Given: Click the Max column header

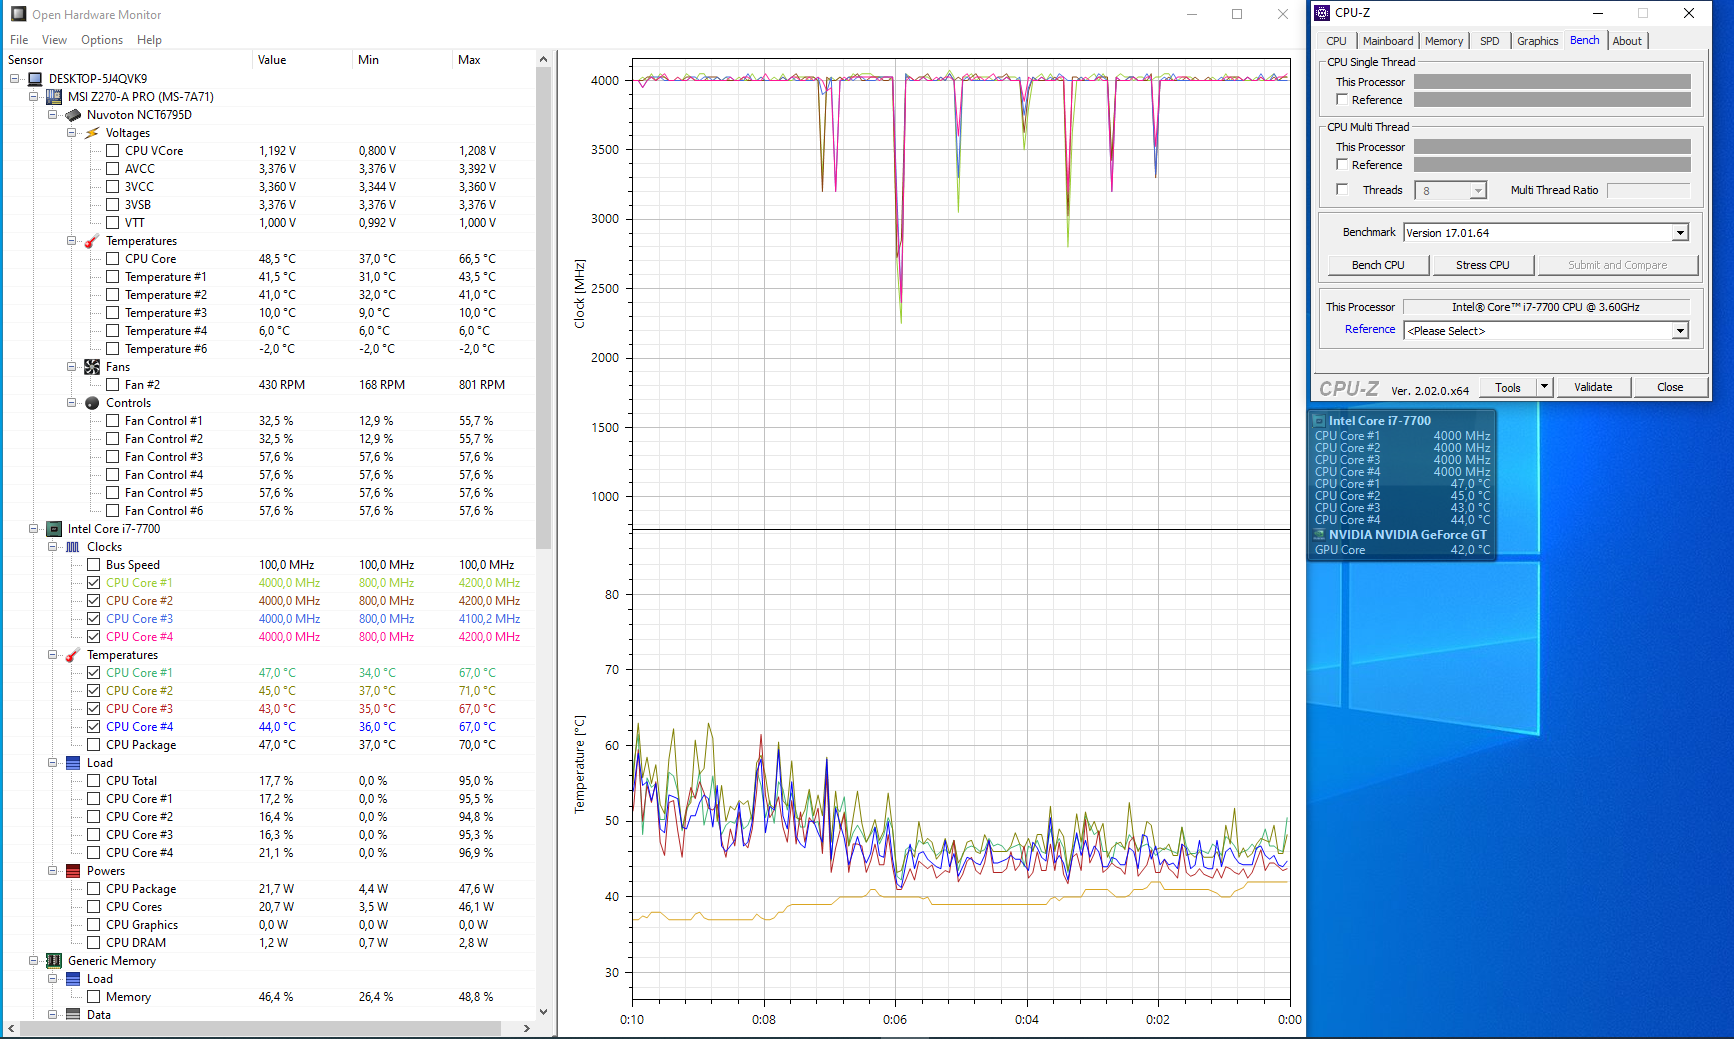Looking at the screenshot, I should coord(469,60).
